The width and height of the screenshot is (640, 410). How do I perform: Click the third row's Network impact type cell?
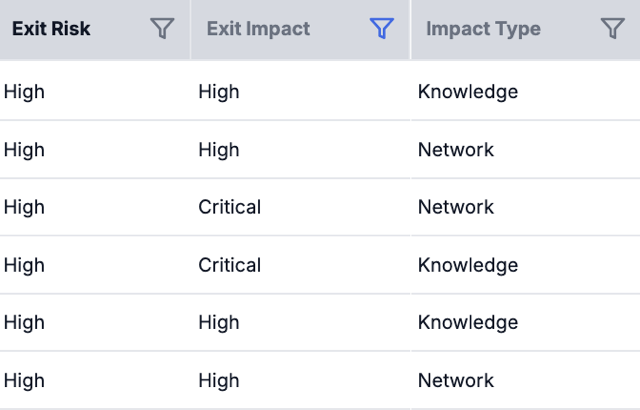point(456,207)
